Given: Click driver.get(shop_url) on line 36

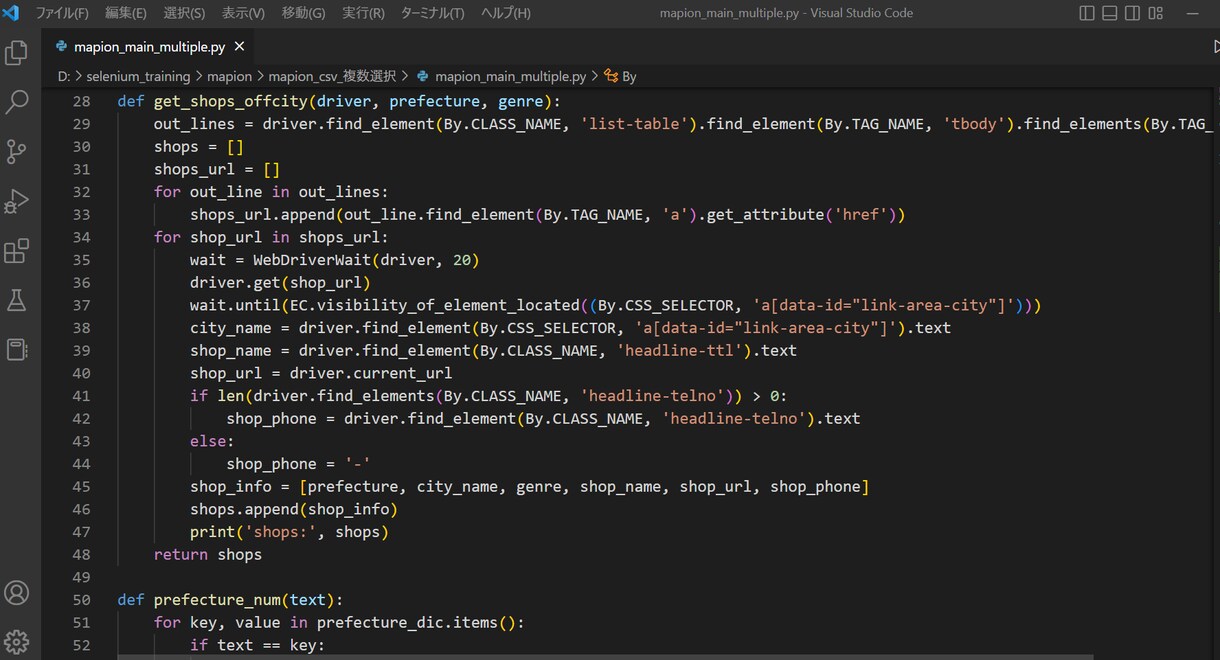Looking at the screenshot, I should point(280,283).
